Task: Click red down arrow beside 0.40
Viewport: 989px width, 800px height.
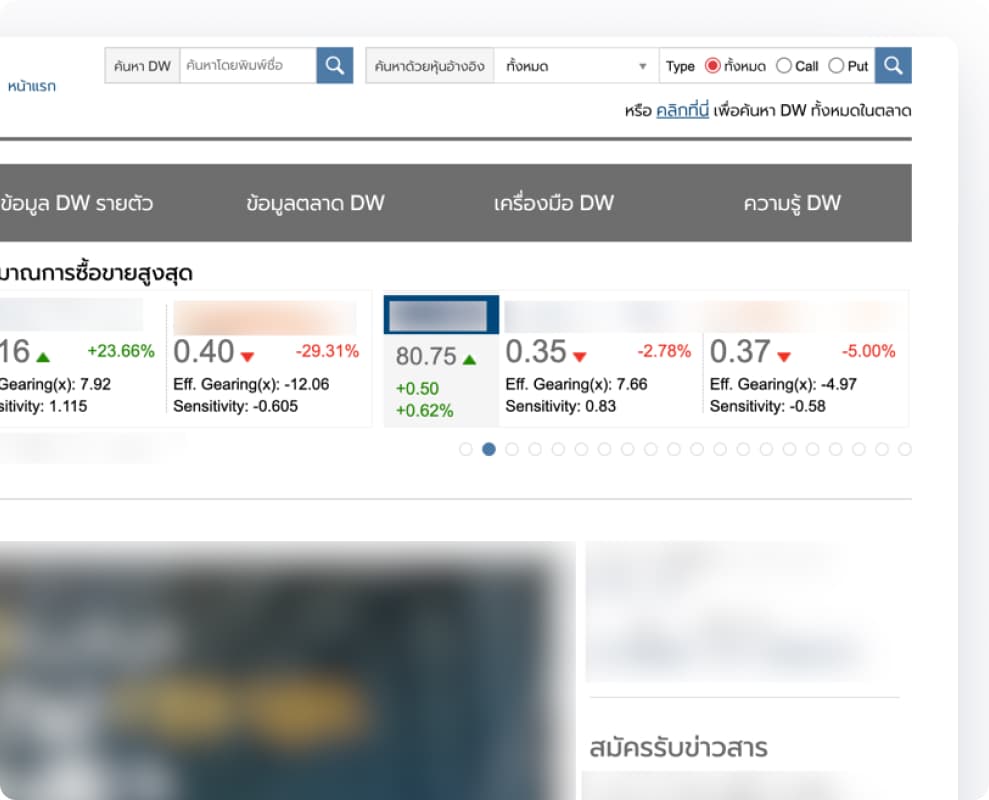Action: pos(247,357)
